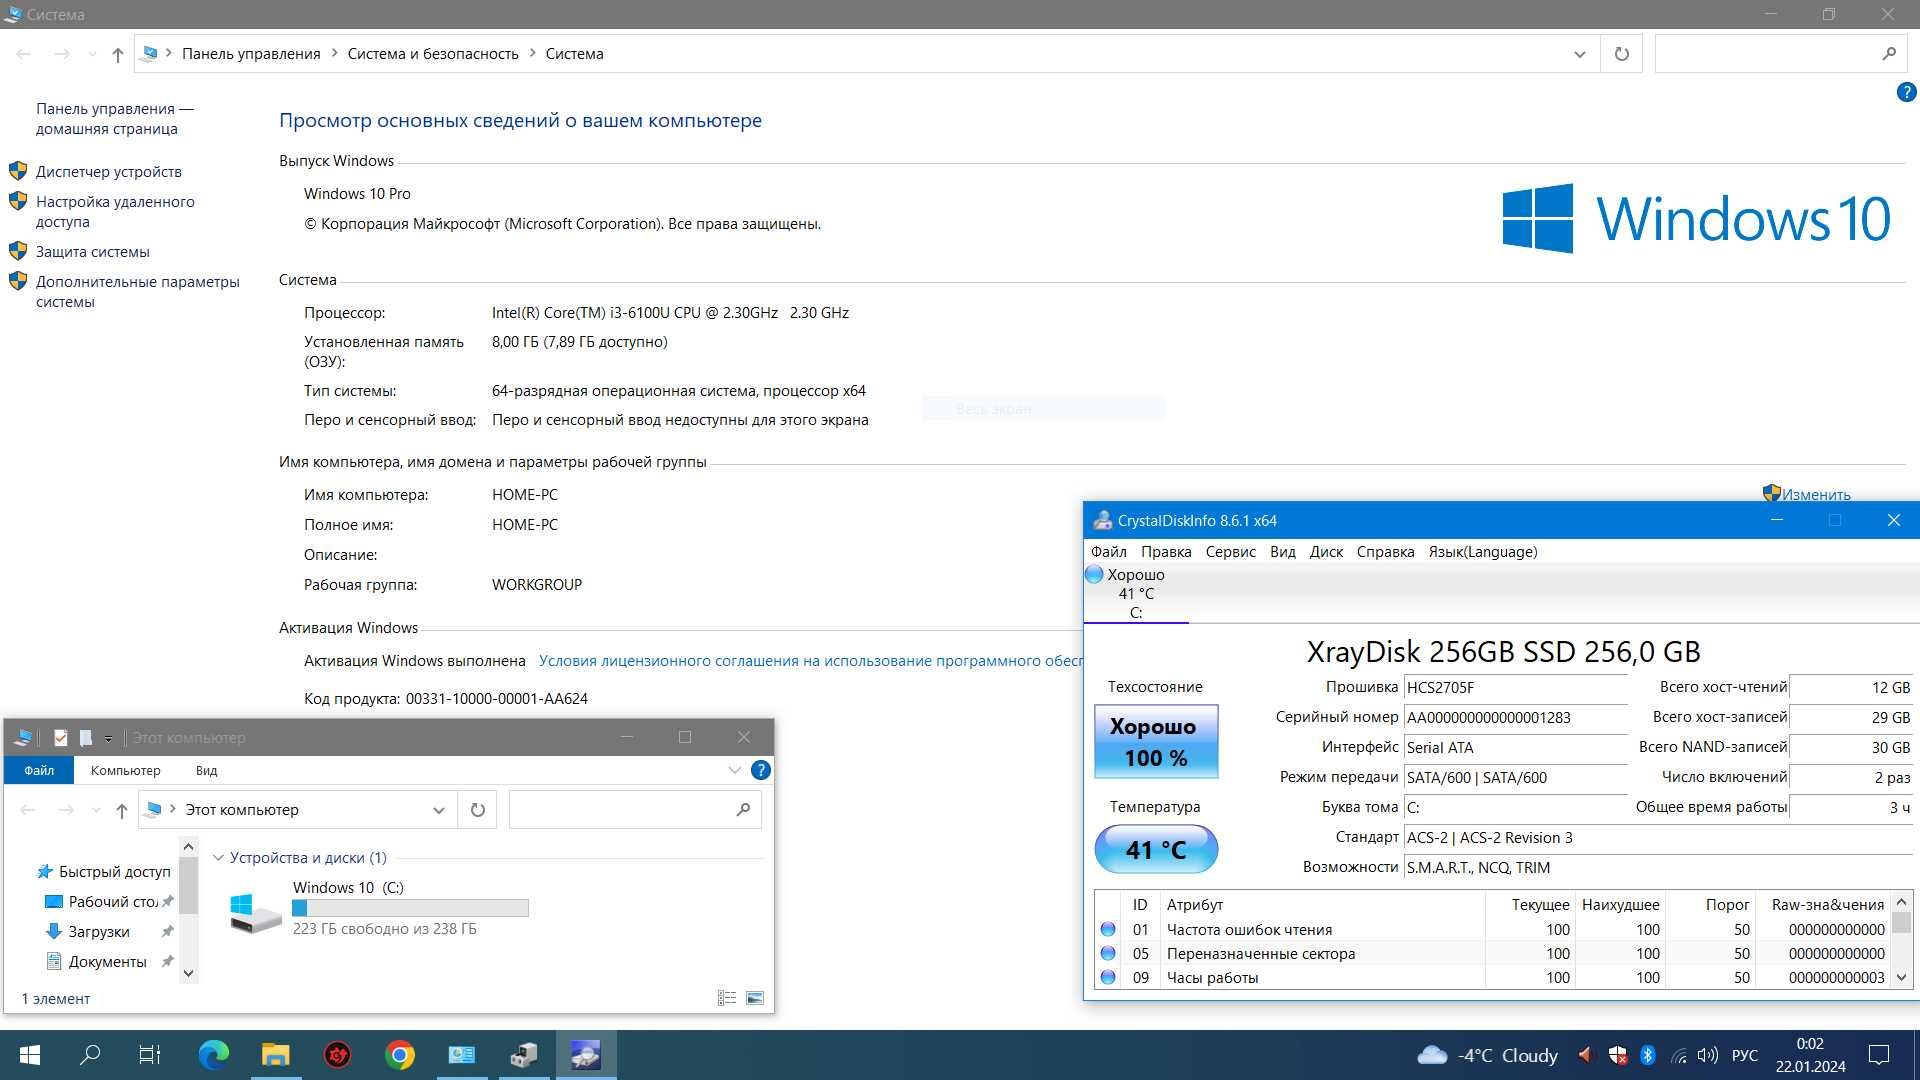Open quick access toolbar customize dropdown
The height and width of the screenshot is (1080, 1920).
tap(108, 739)
